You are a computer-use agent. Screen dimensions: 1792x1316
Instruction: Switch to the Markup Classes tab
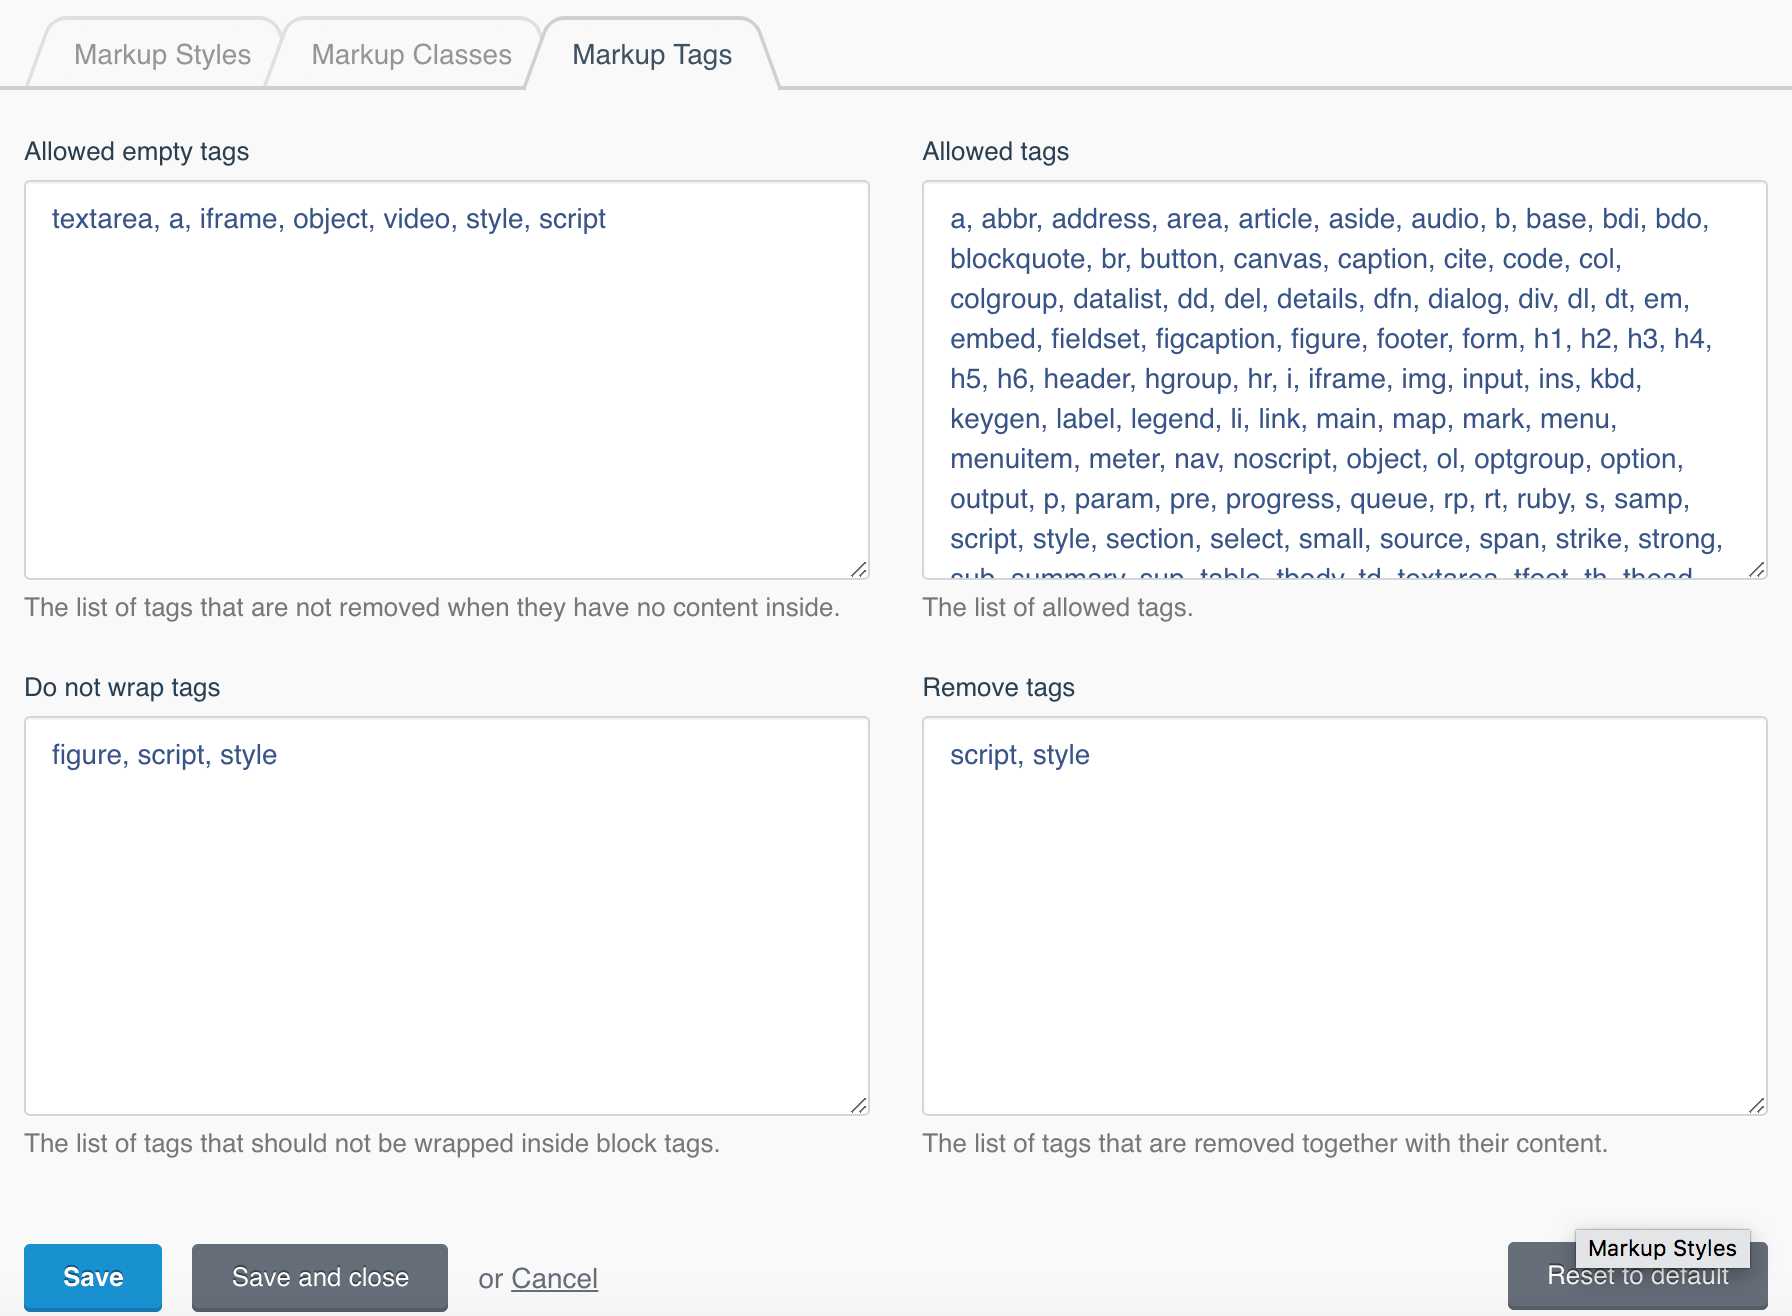click(411, 54)
